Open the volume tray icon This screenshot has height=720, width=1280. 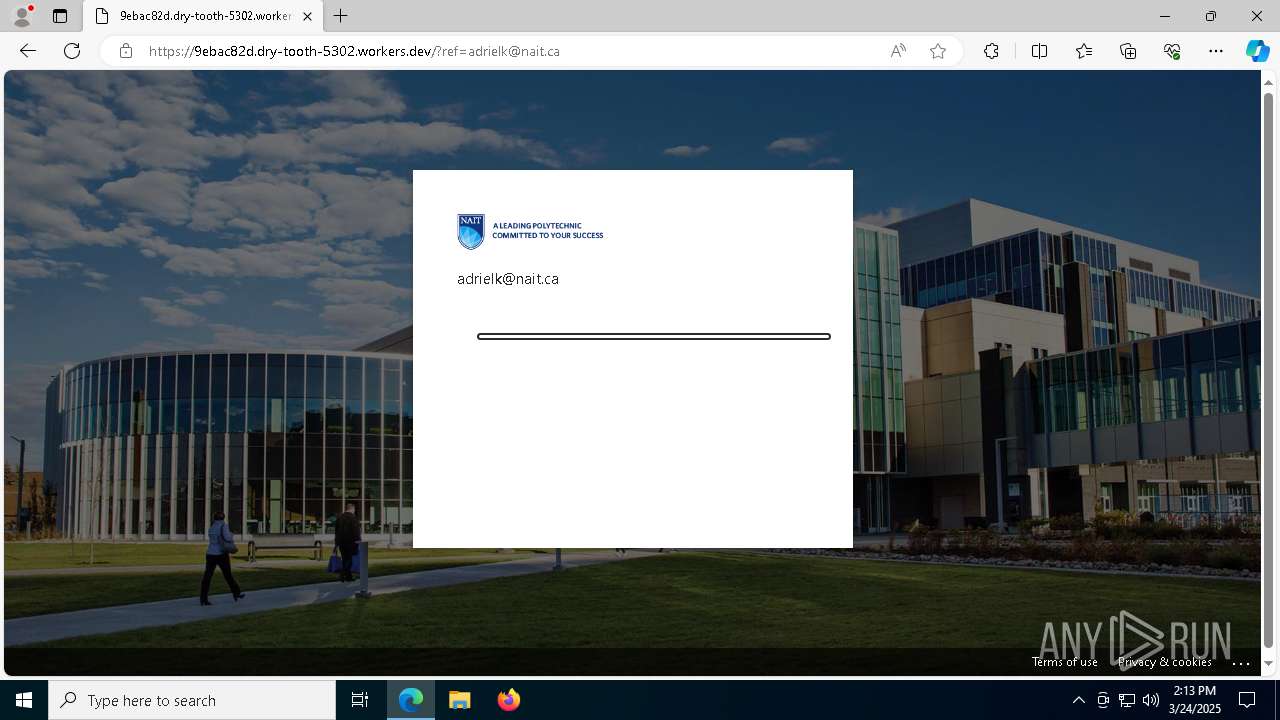pos(1151,700)
